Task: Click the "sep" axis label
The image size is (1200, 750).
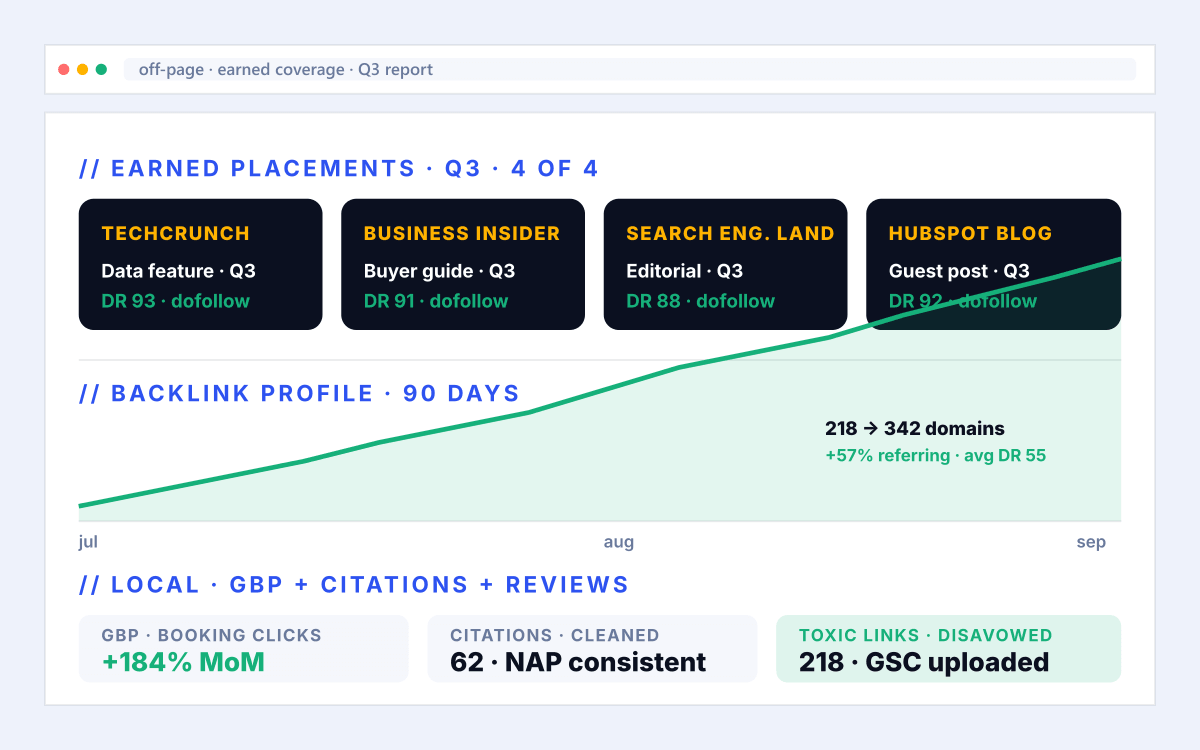Action: click(x=1091, y=542)
